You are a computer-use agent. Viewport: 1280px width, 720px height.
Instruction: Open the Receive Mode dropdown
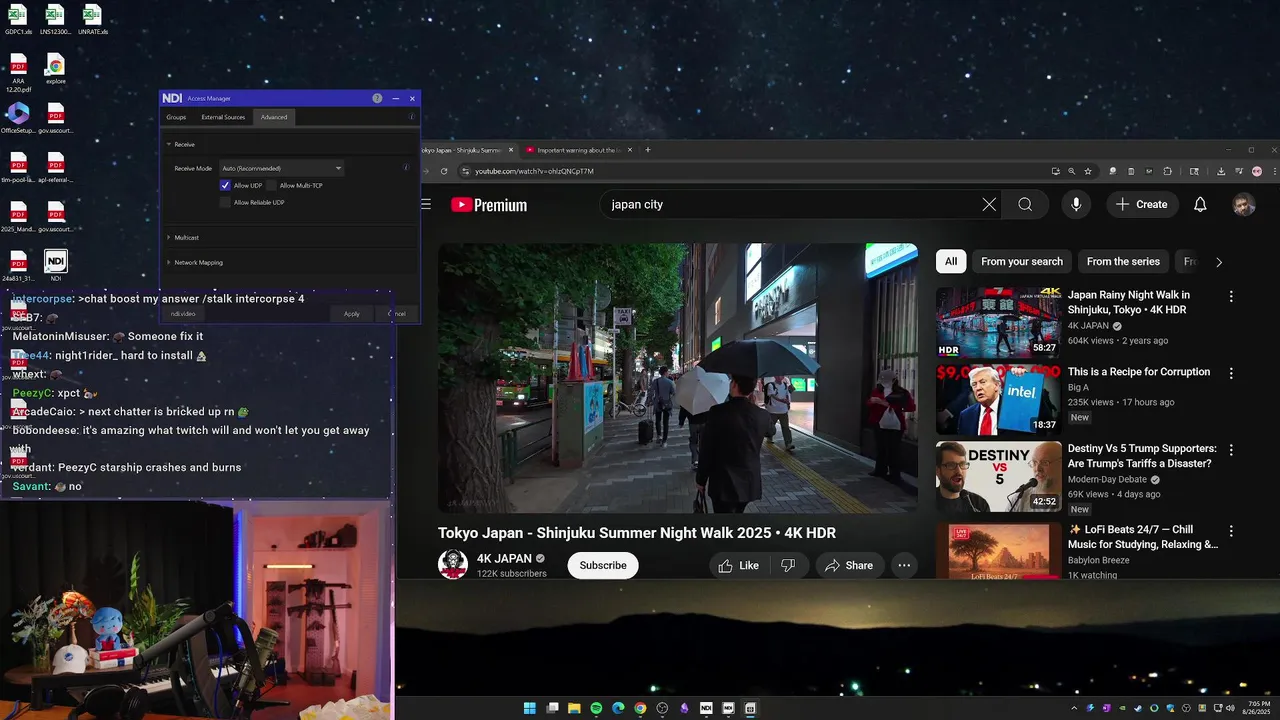point(282,168)
